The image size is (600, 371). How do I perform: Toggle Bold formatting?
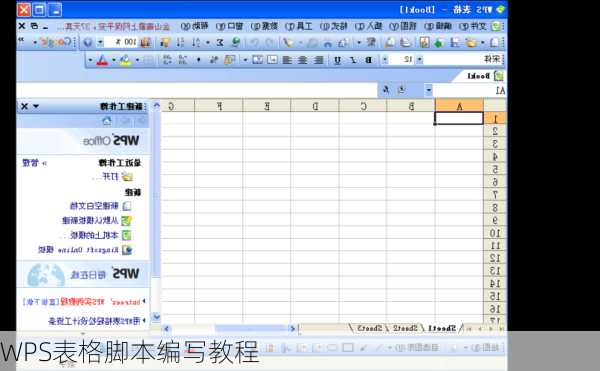368,60
